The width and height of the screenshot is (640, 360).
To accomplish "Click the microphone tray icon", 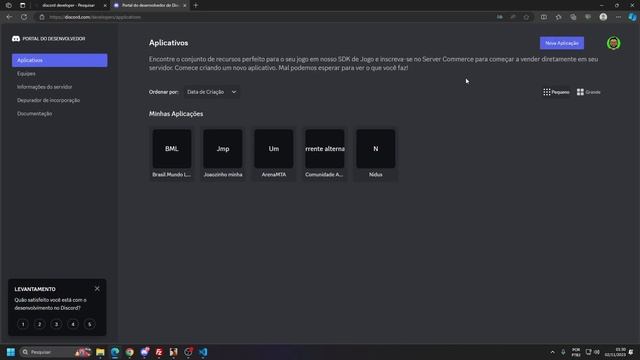I will [563, 352].
